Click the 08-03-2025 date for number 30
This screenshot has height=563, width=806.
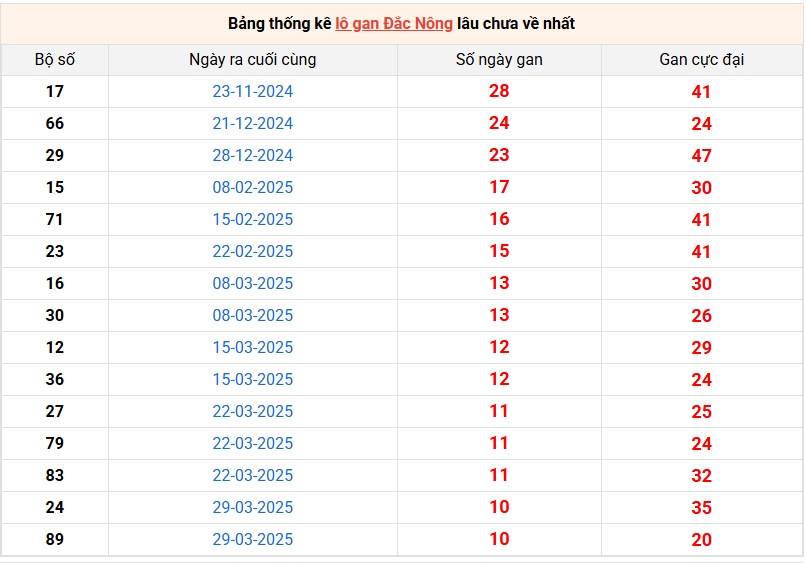click(252, 315)
